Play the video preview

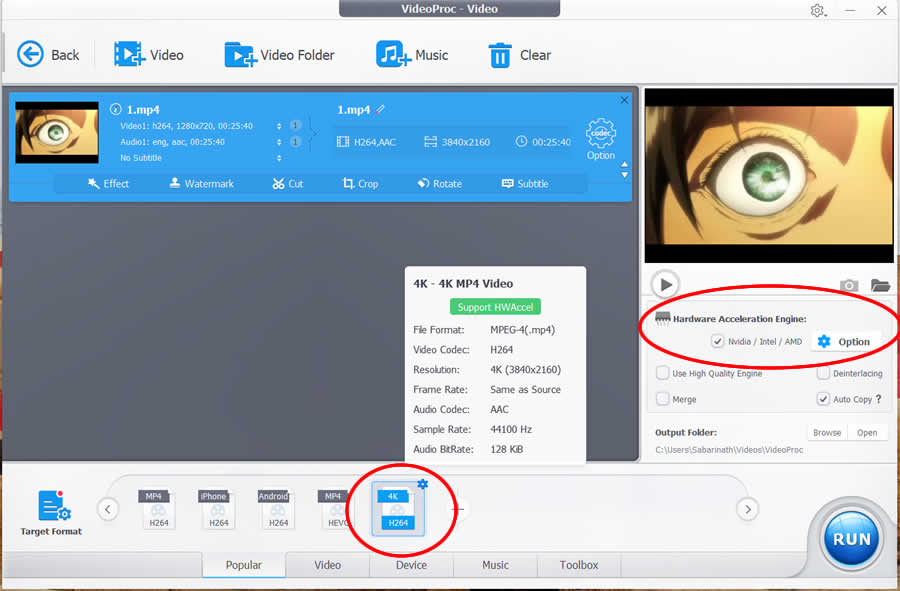click(665, 284)
